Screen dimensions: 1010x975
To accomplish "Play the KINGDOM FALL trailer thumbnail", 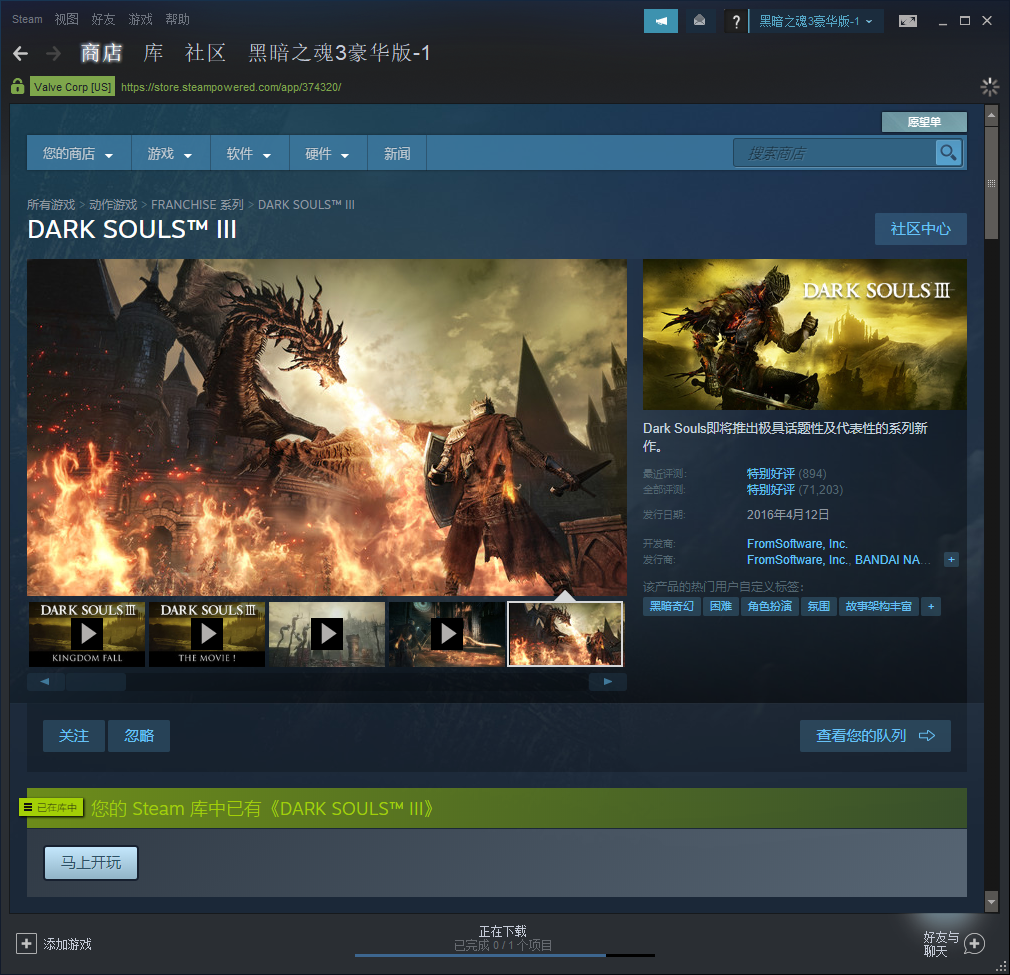I will [x=87, y=633].
